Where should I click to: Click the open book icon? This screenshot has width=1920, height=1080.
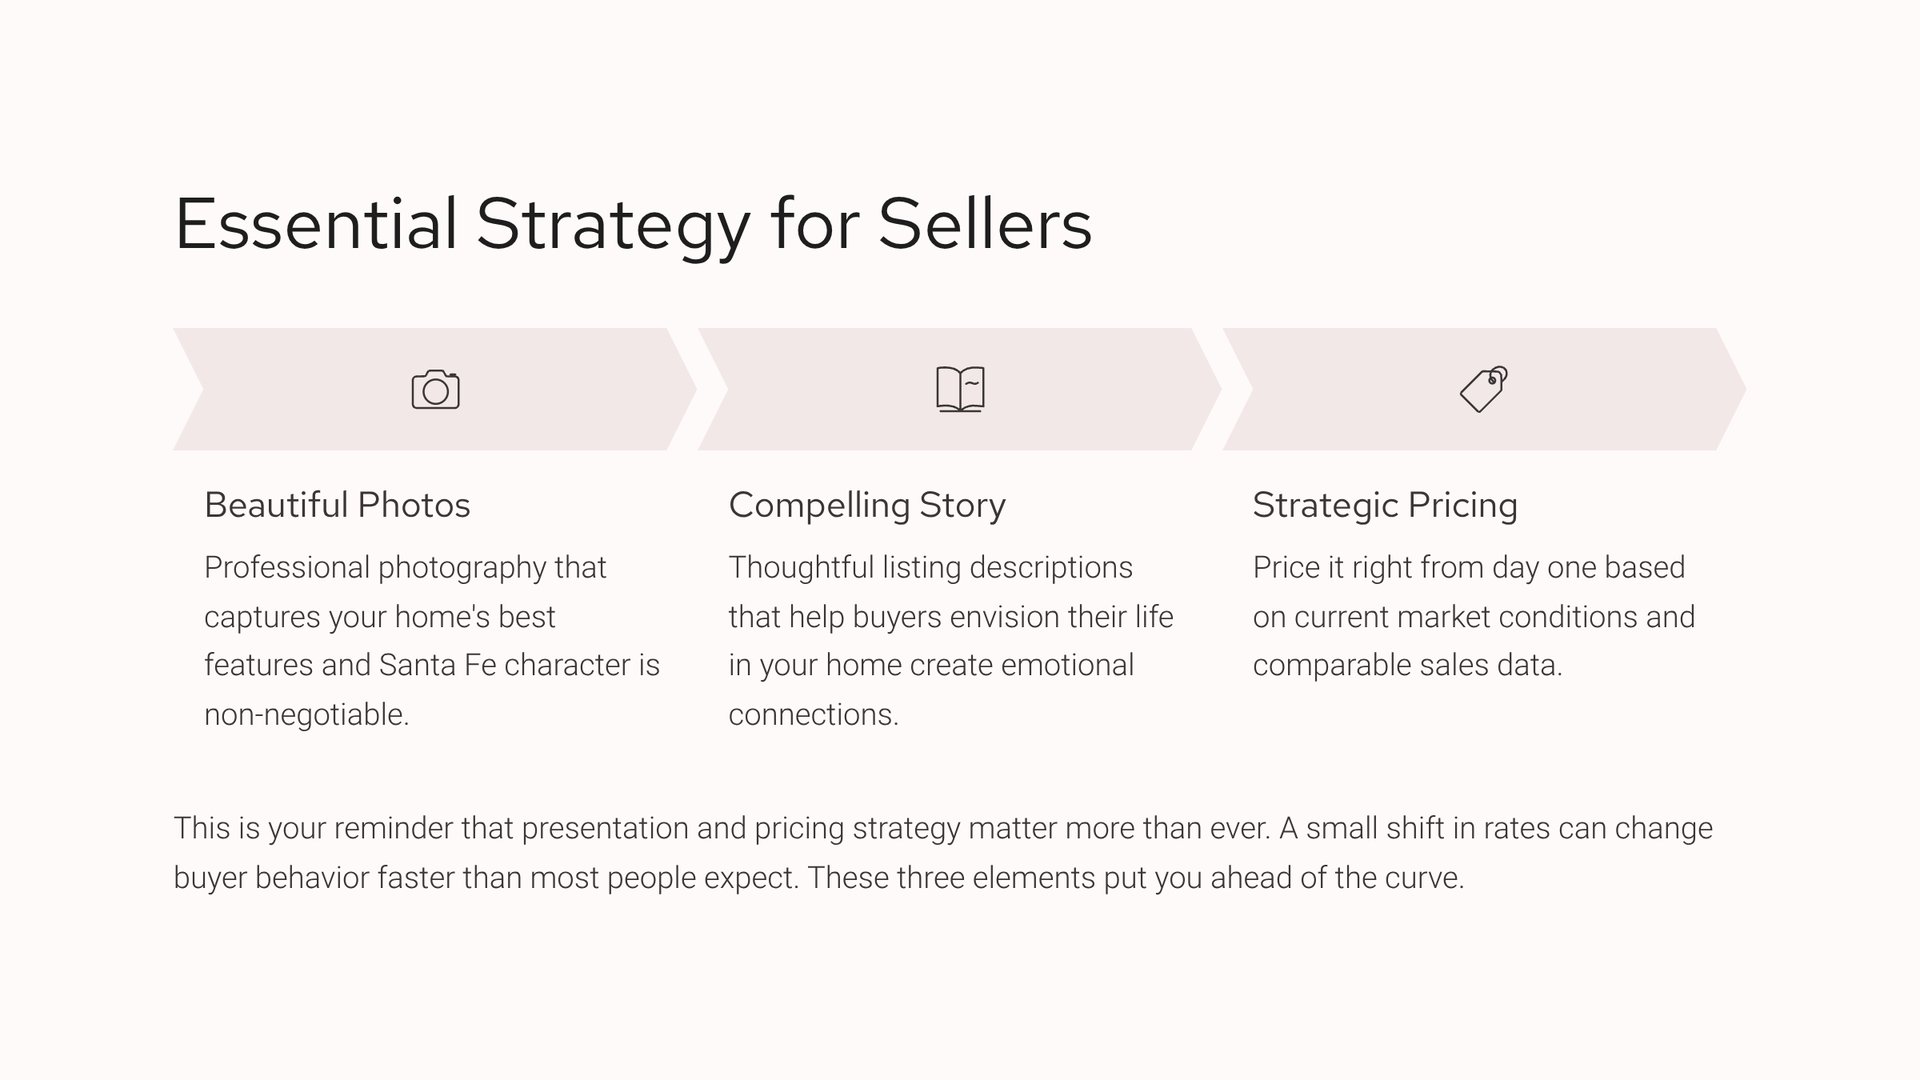pyautogui.click(x=960, y=389)
